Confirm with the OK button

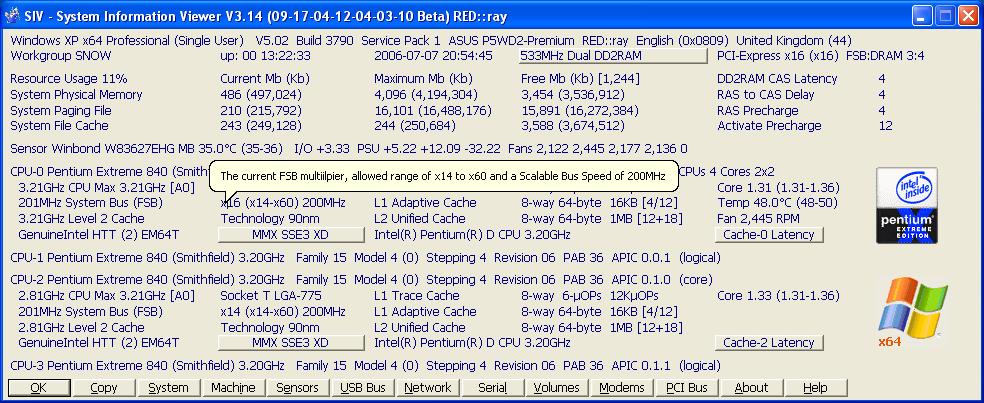tap(38, 388)
